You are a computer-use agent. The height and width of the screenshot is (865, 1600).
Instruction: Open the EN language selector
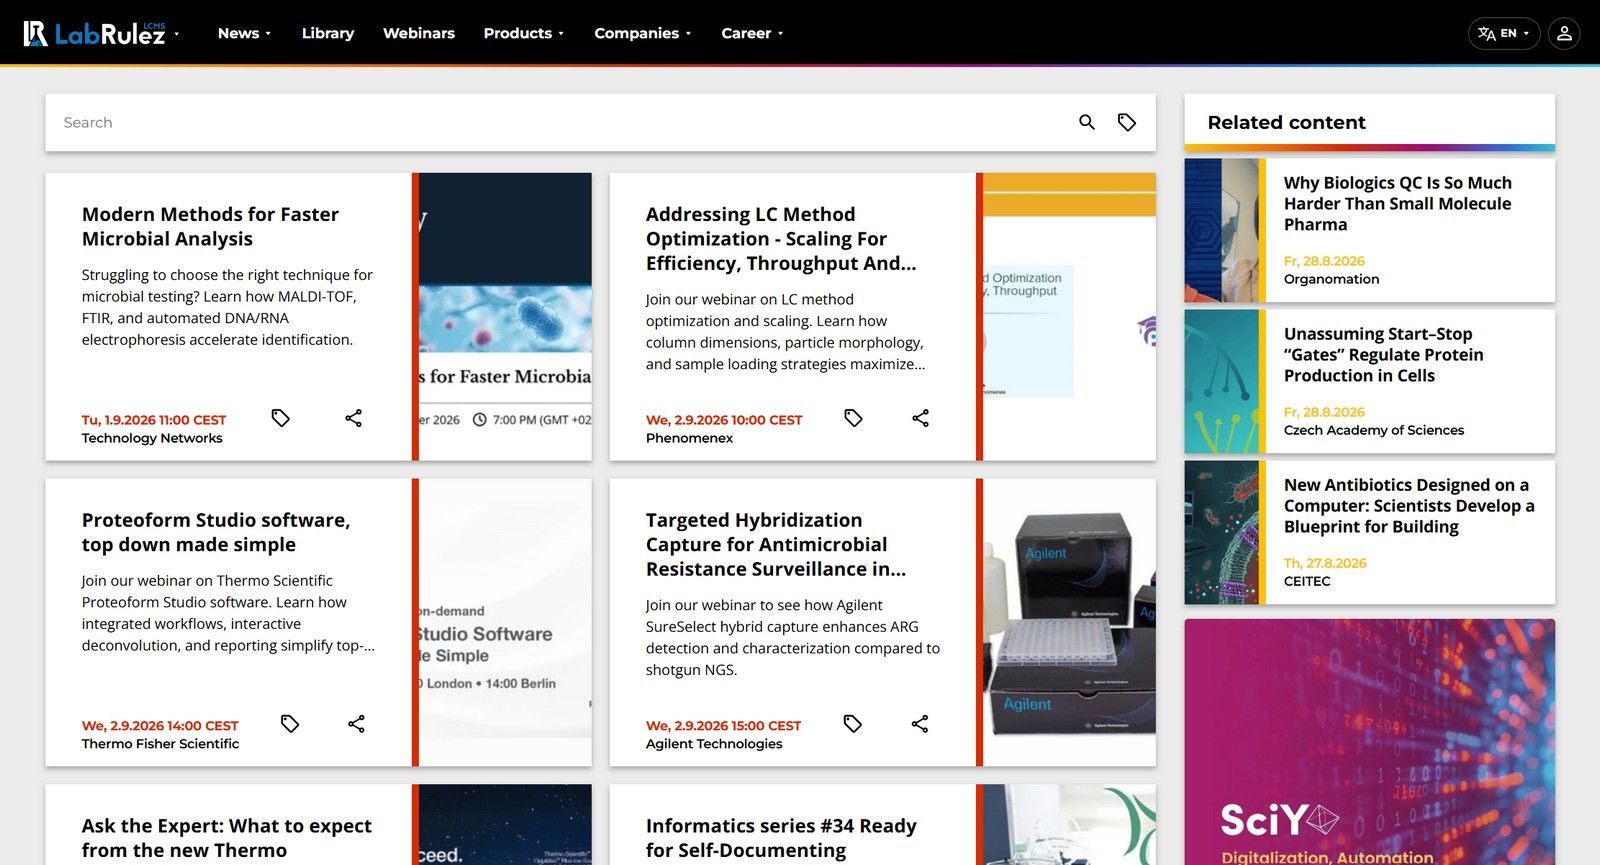click(1504, 33)
